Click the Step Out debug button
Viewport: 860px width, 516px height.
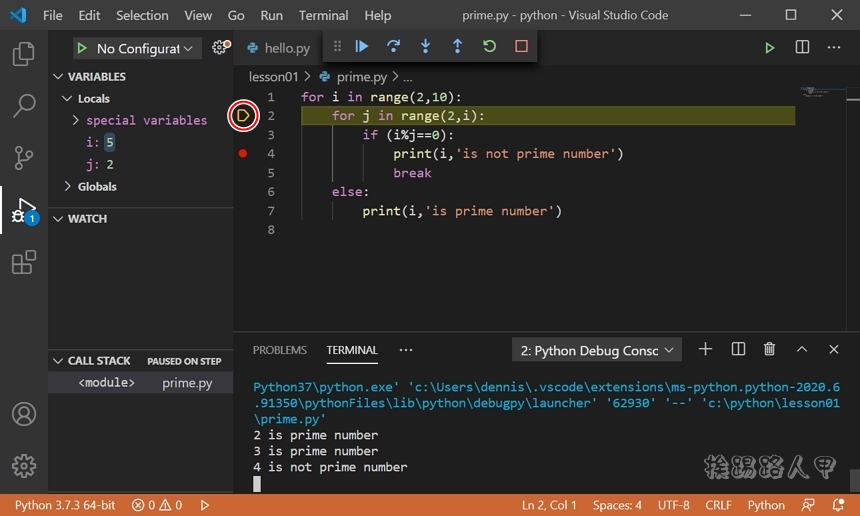coord(457,47)
